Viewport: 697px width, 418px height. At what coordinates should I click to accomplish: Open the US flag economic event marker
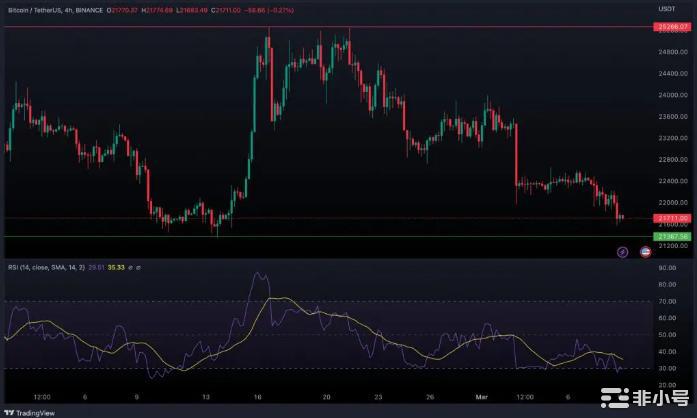tap(645, 252)
